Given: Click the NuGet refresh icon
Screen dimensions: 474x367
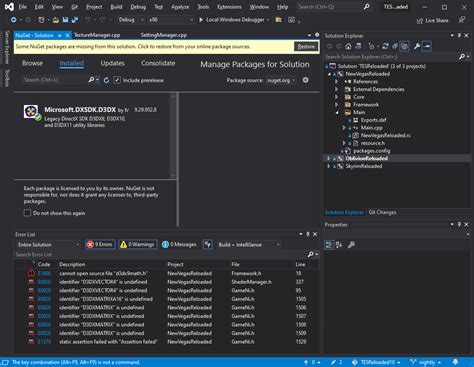Looking at the screenshot, I should click(106, 80).
